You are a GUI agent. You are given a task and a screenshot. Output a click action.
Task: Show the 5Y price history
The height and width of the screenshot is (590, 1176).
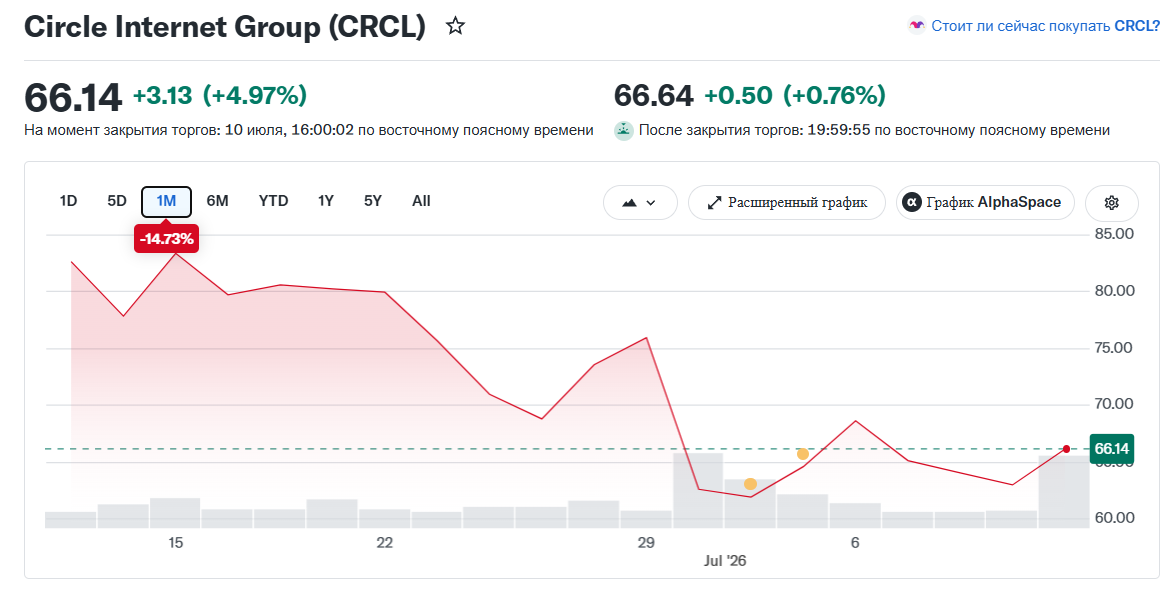(x=373, y=201)
